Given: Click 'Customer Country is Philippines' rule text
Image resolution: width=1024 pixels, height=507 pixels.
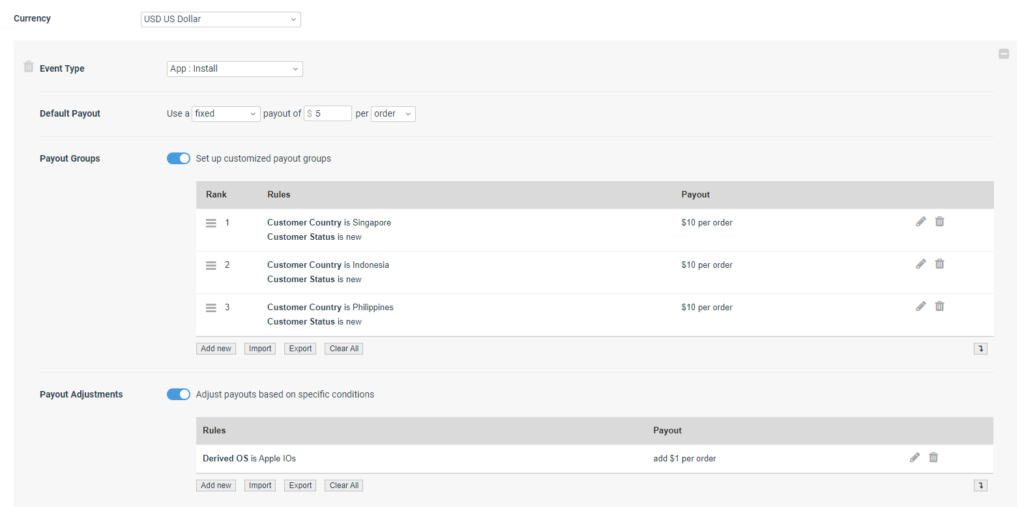Looking at the screenshot, I should pos(330,308).
